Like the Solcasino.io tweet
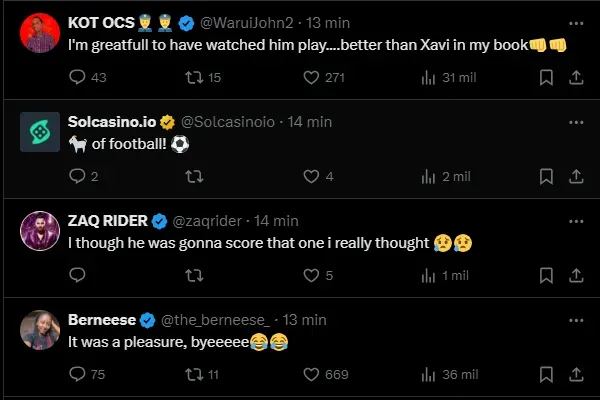Image resolution: width=600 pixels, height=400 pixels. pos(310,176)
